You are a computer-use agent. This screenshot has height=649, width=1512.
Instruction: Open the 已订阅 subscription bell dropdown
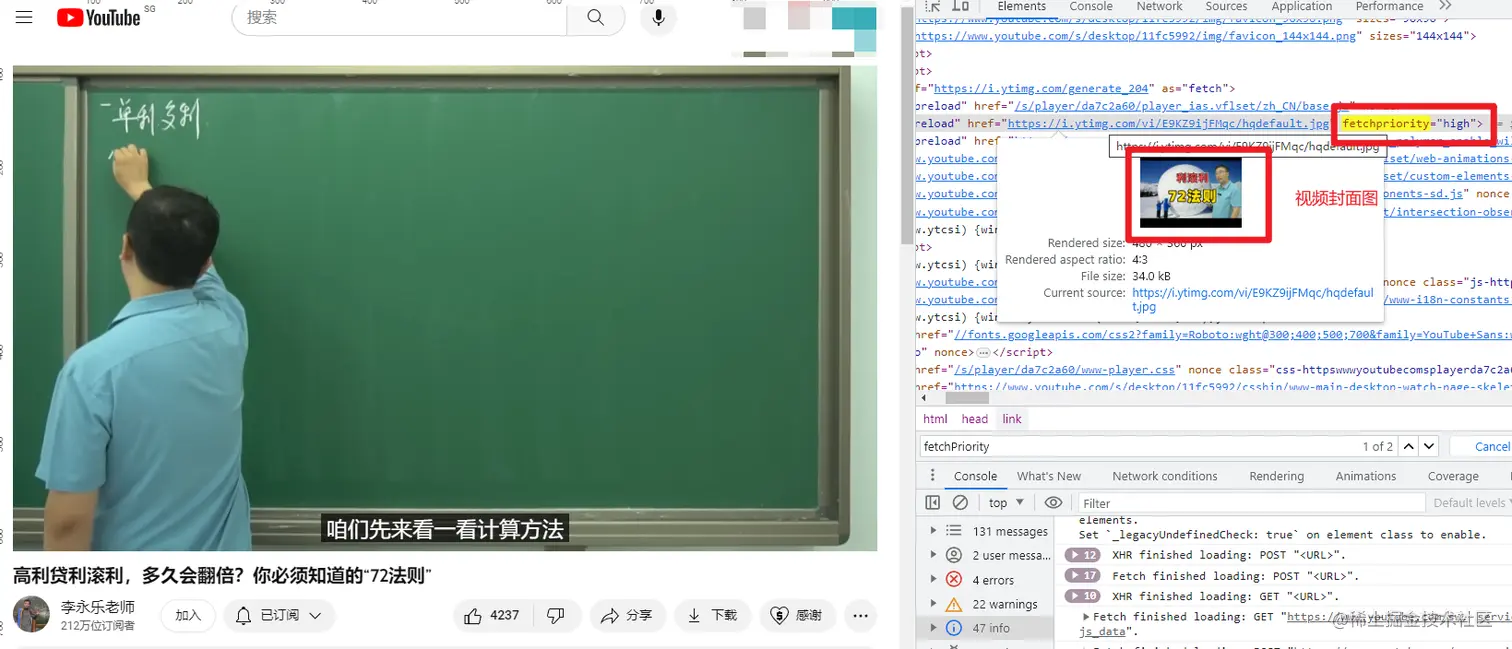pos(278,615)
